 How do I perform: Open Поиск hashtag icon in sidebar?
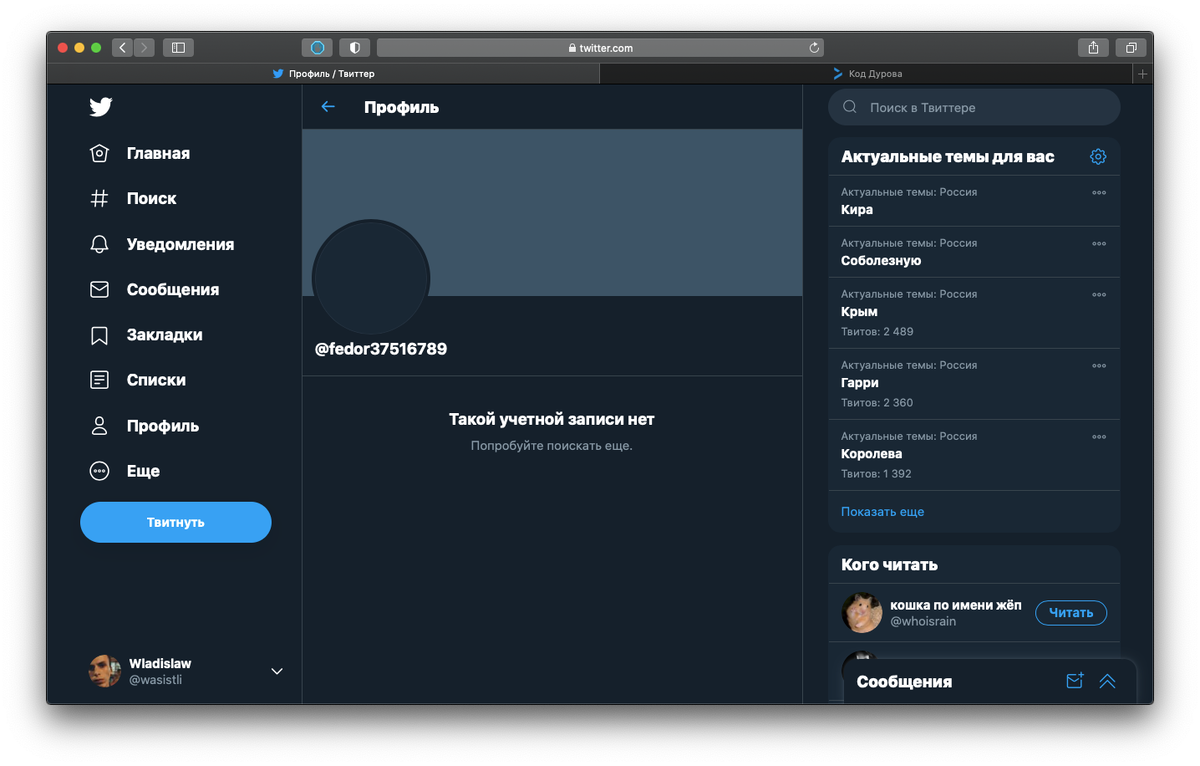coord(99,198)
